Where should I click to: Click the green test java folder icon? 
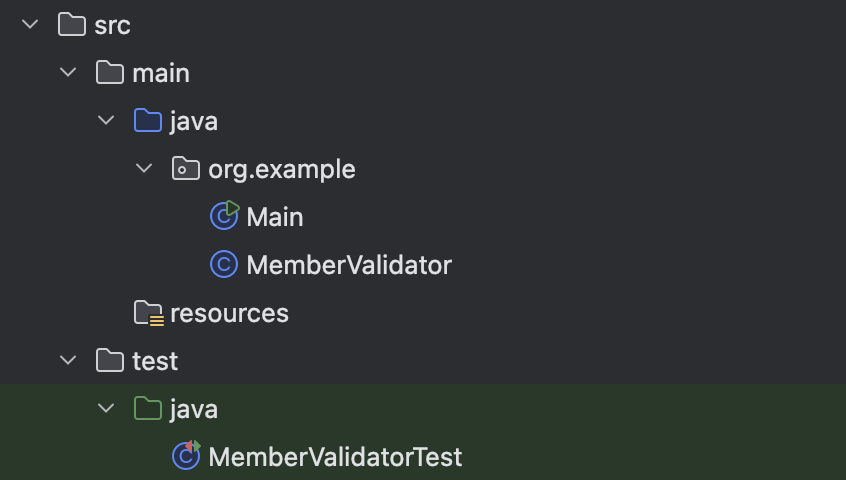coord(148,409)
